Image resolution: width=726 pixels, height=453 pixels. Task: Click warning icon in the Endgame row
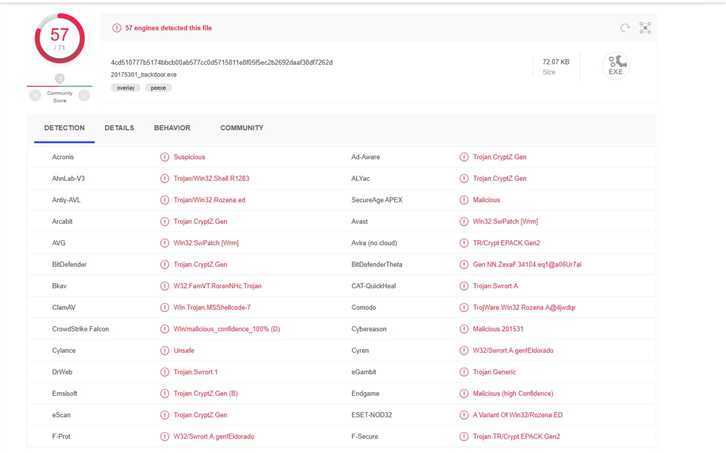pos(464,394)
